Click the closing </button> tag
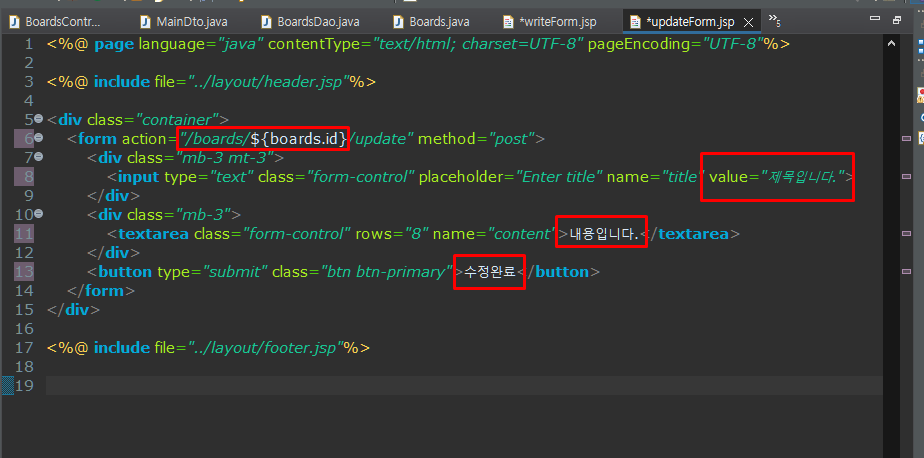 pos(559,272)
